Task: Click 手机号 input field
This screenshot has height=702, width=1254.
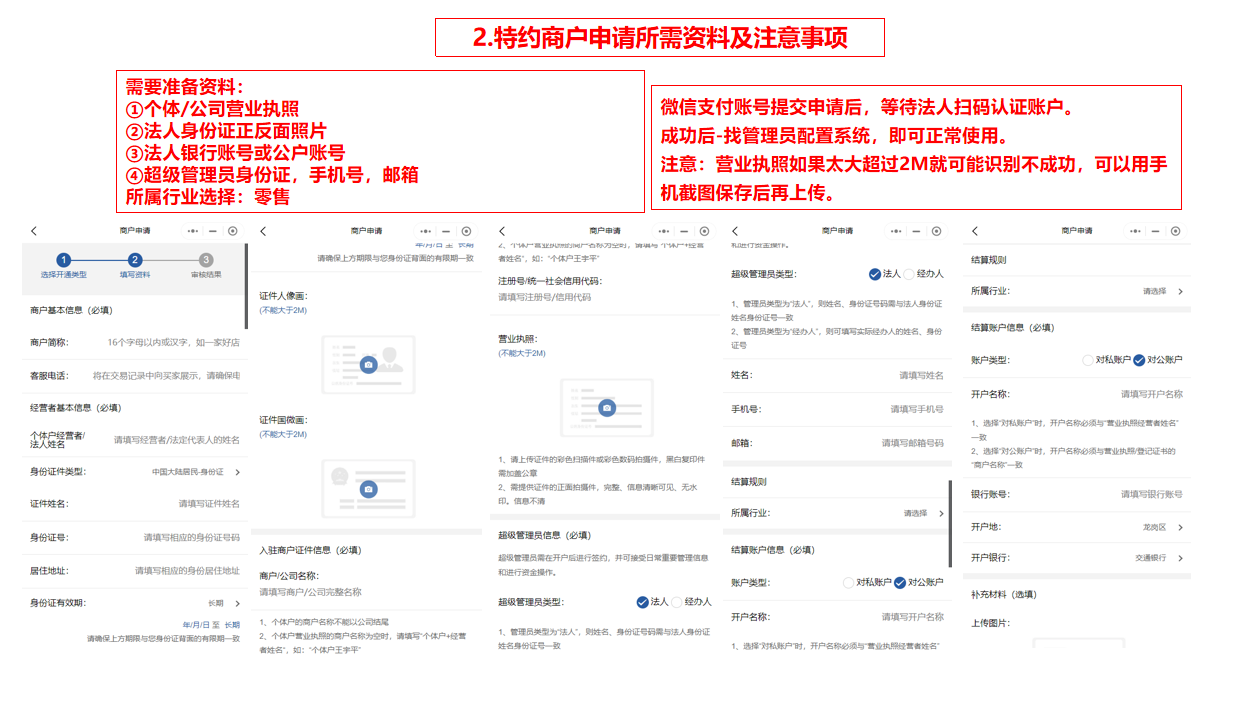Action: pyautogui.click(x=917, y=409)
